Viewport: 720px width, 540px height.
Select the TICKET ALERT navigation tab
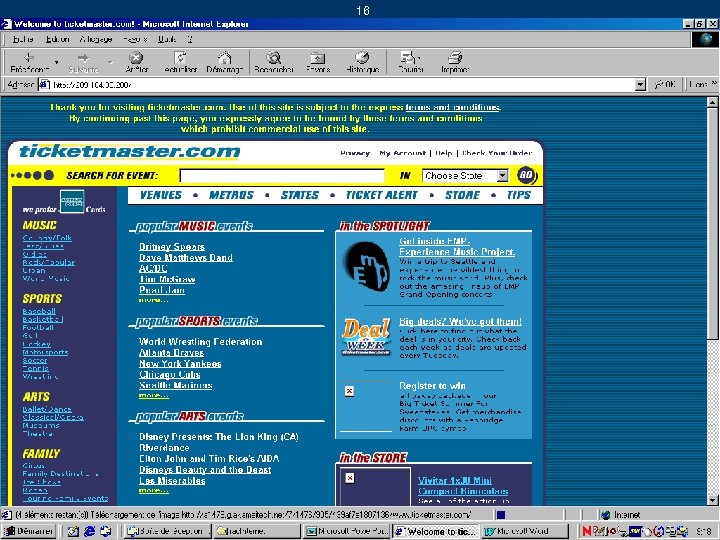[x=382, y=195]
